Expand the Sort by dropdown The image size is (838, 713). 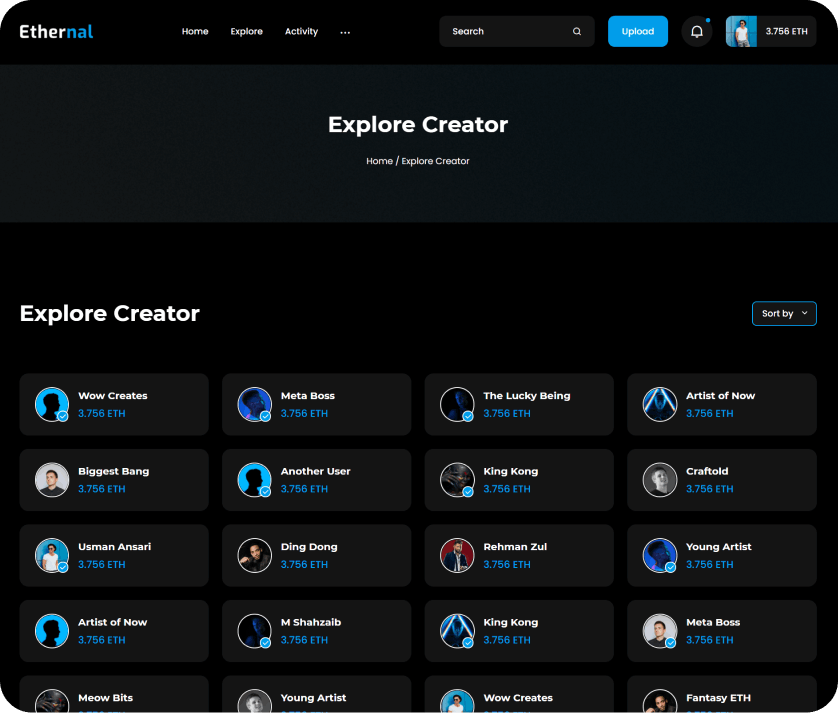(784, 314)
